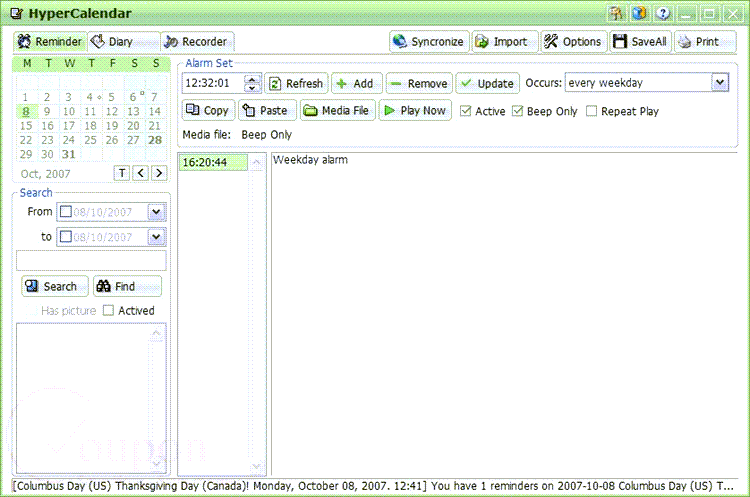Viewport: 750px width, 497px height.
Task: Open help via question mark icon
Action: 662,13
